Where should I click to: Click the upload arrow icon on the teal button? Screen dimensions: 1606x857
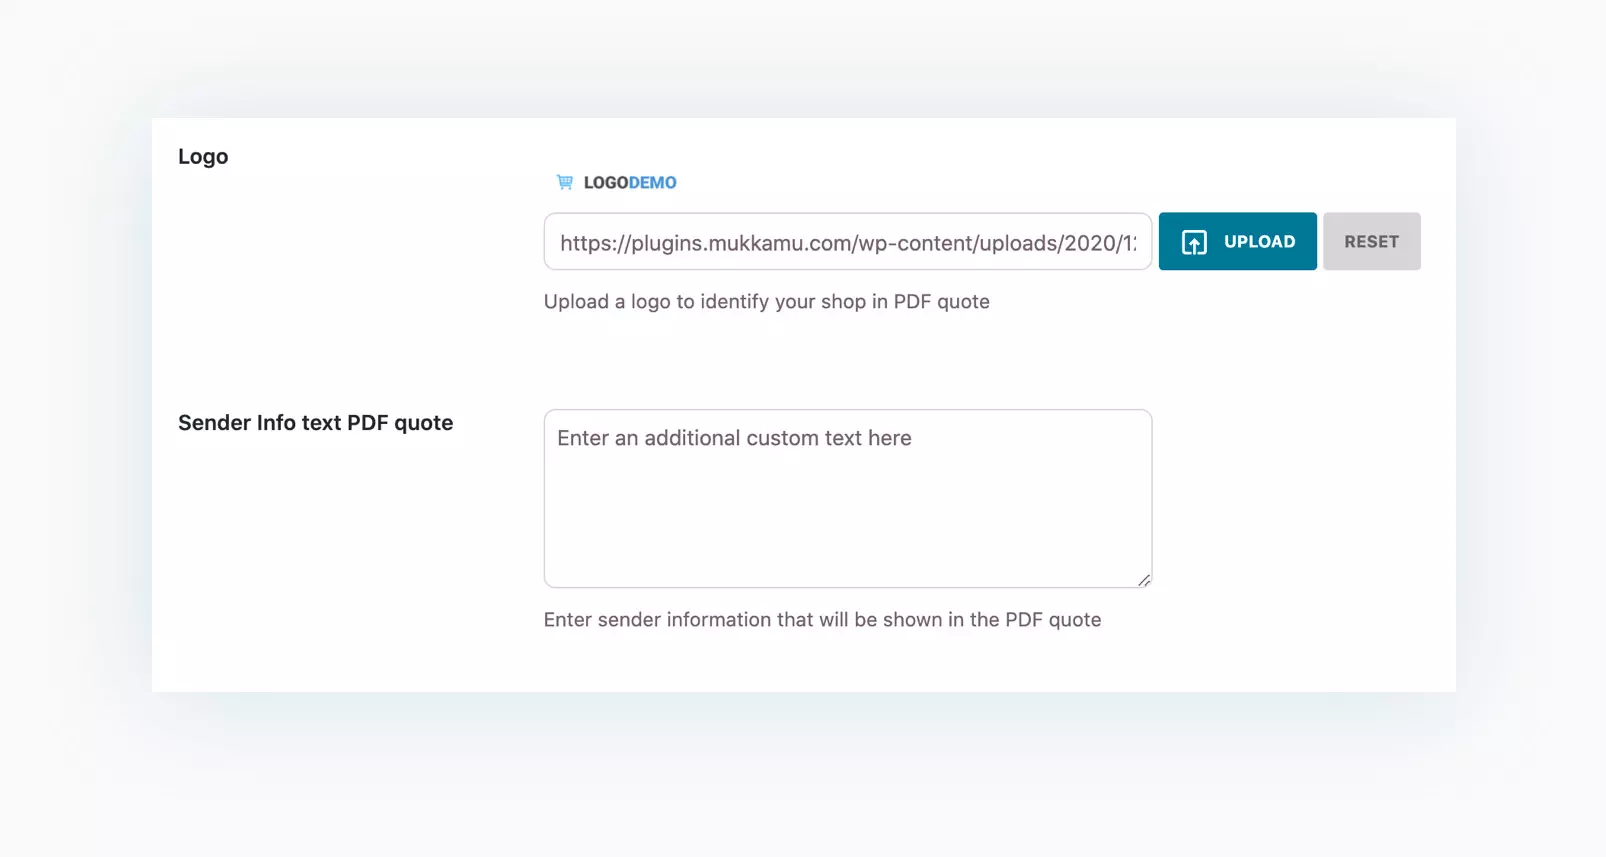coord(1194,242)
